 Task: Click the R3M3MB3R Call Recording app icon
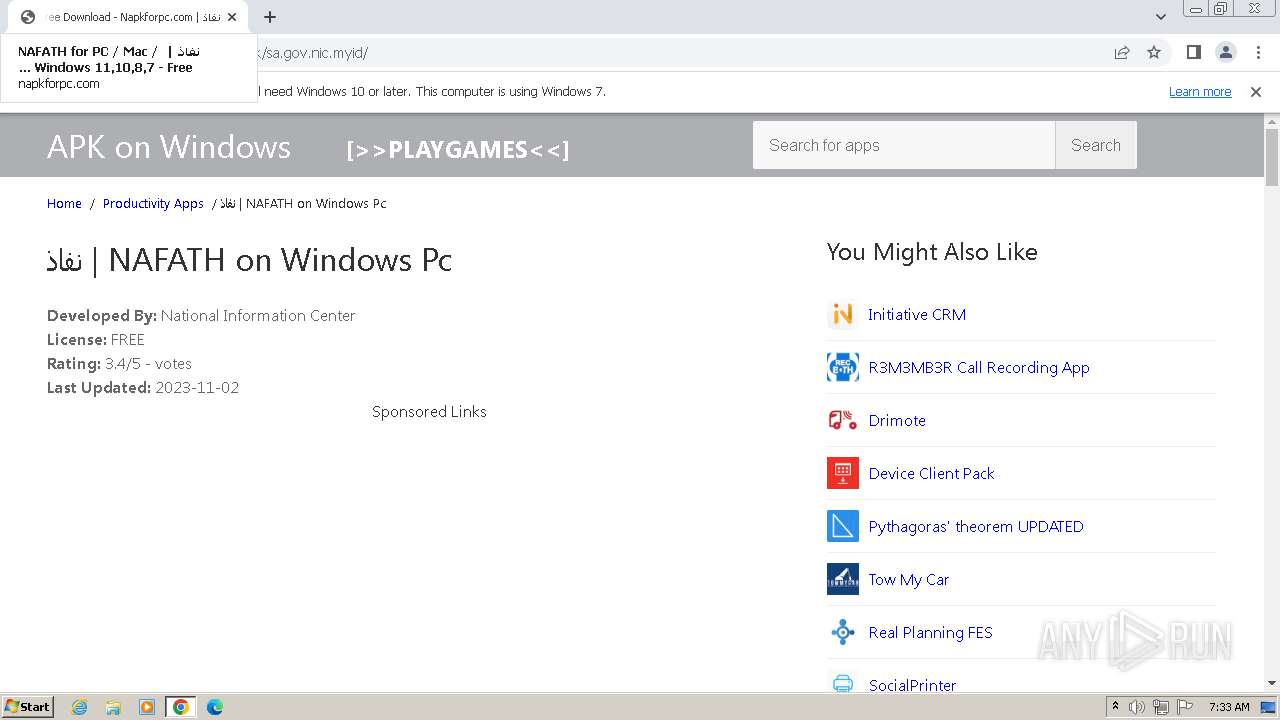click(843, 367)
